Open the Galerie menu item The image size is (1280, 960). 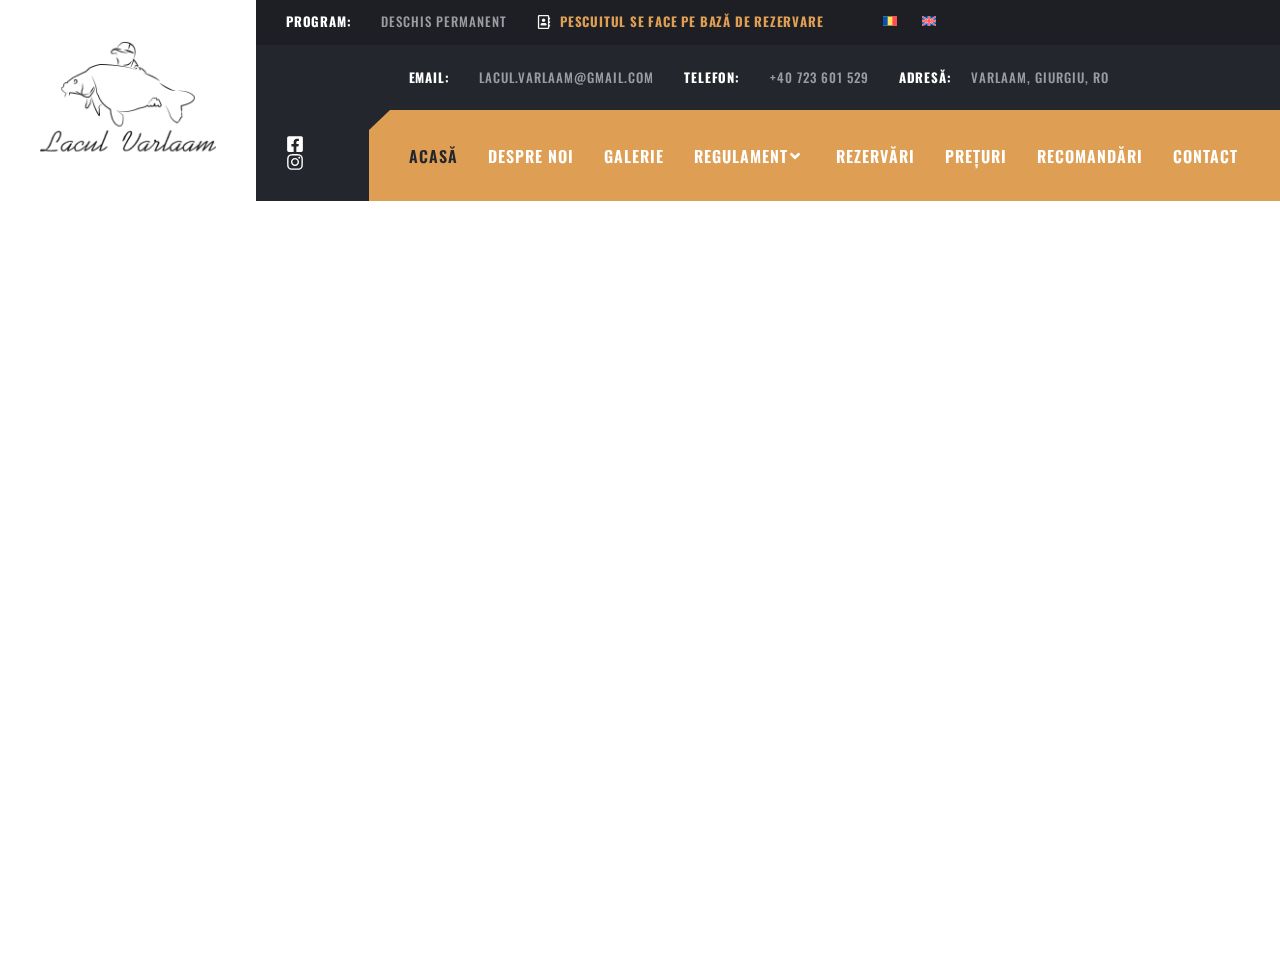point(634,156)
